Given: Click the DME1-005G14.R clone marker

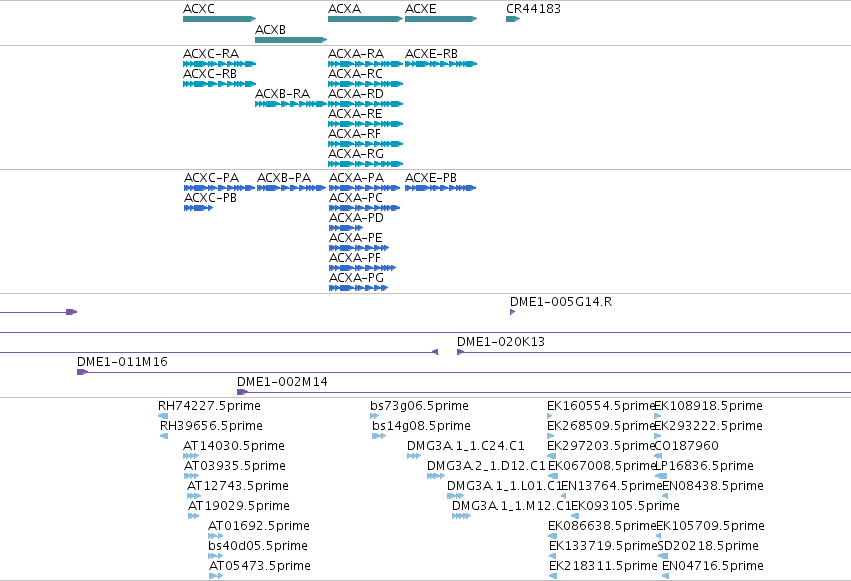Looking at the screenshot, I should point(512,312).
